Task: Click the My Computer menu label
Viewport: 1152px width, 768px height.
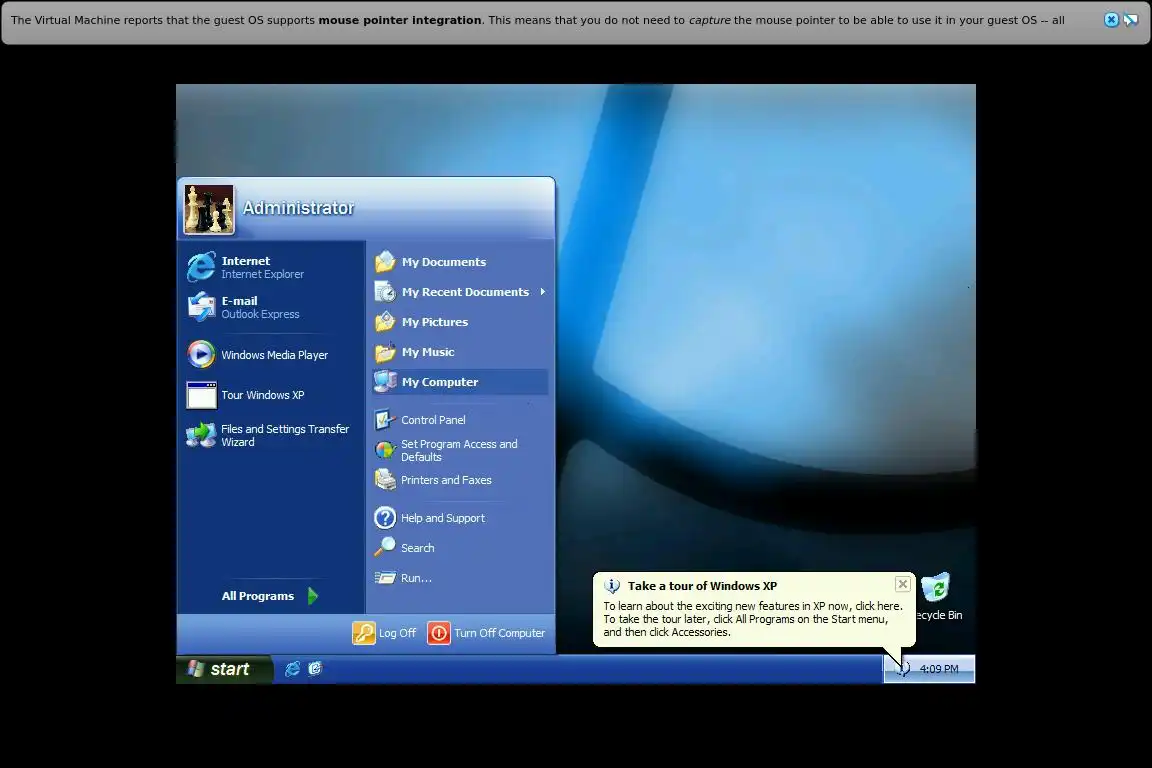Action: click(440, 382)
